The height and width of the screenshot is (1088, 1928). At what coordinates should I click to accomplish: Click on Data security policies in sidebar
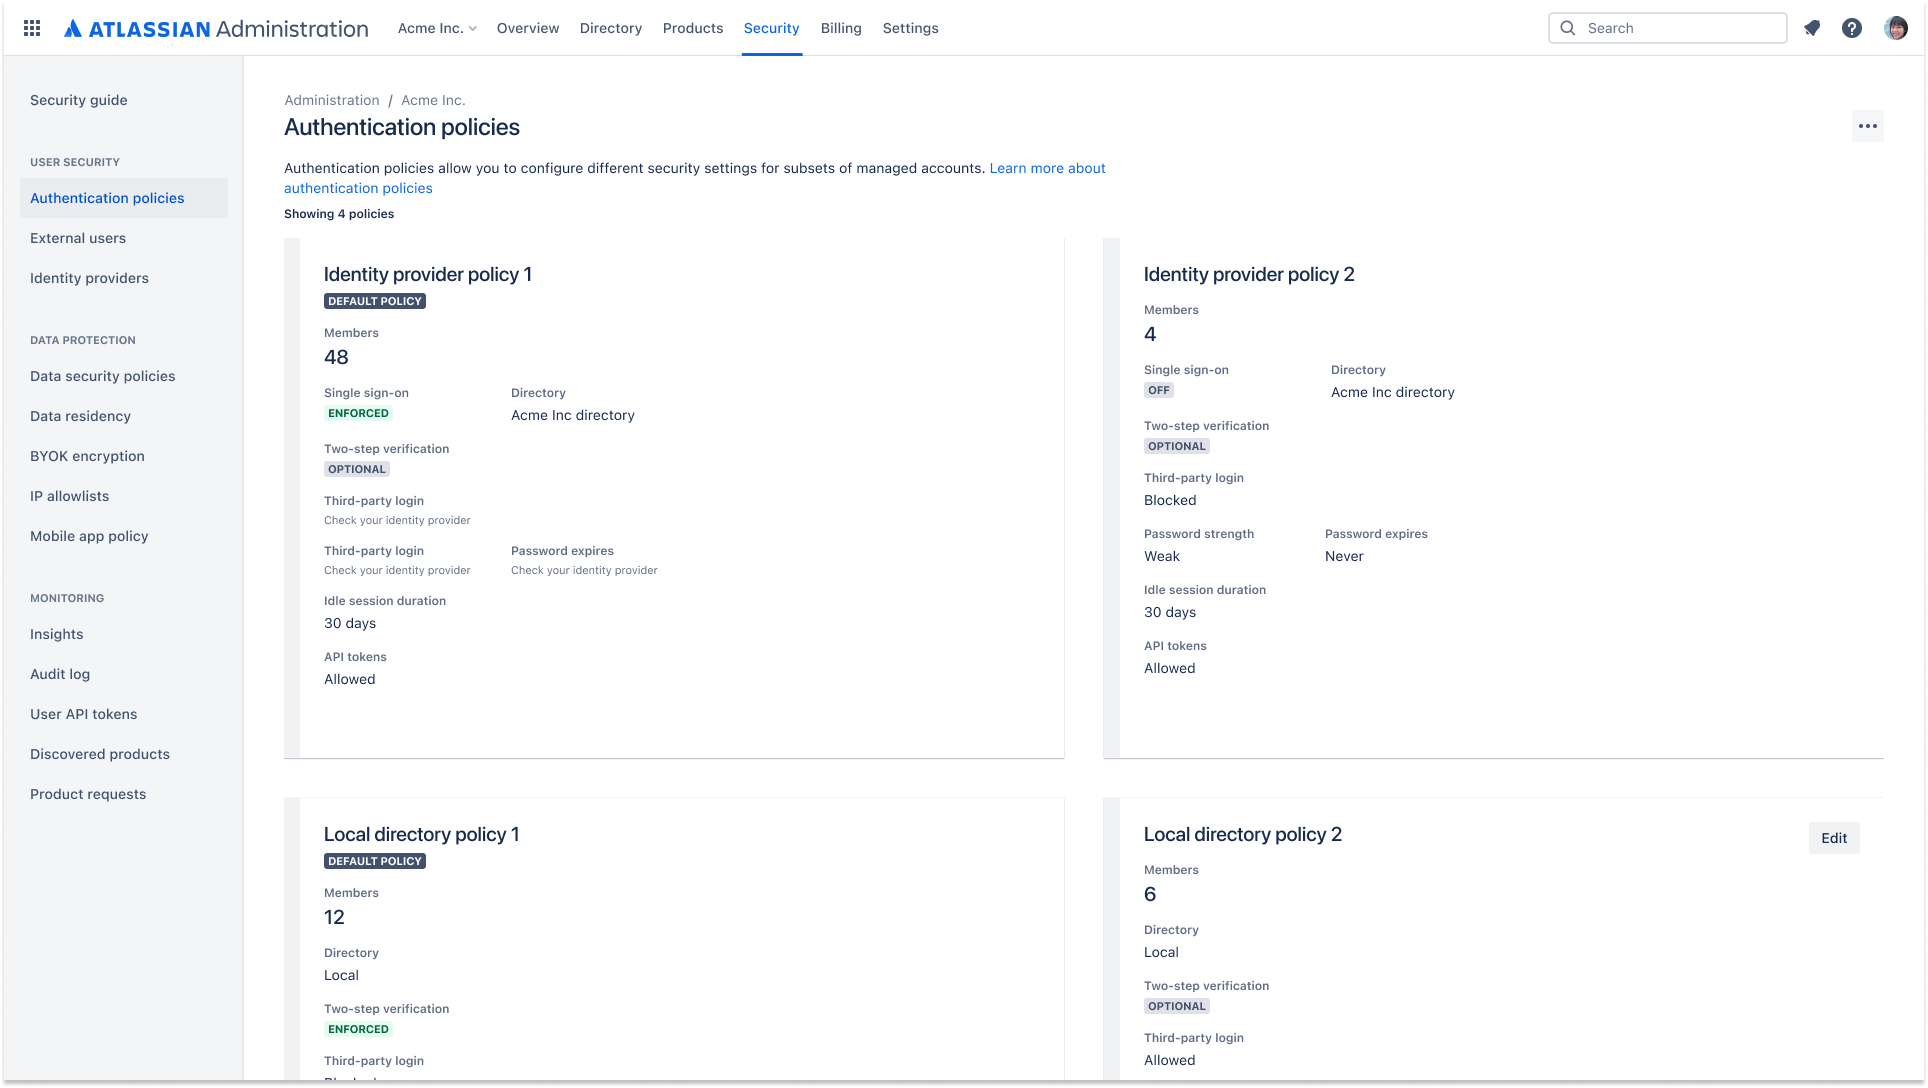click(102, 375)
